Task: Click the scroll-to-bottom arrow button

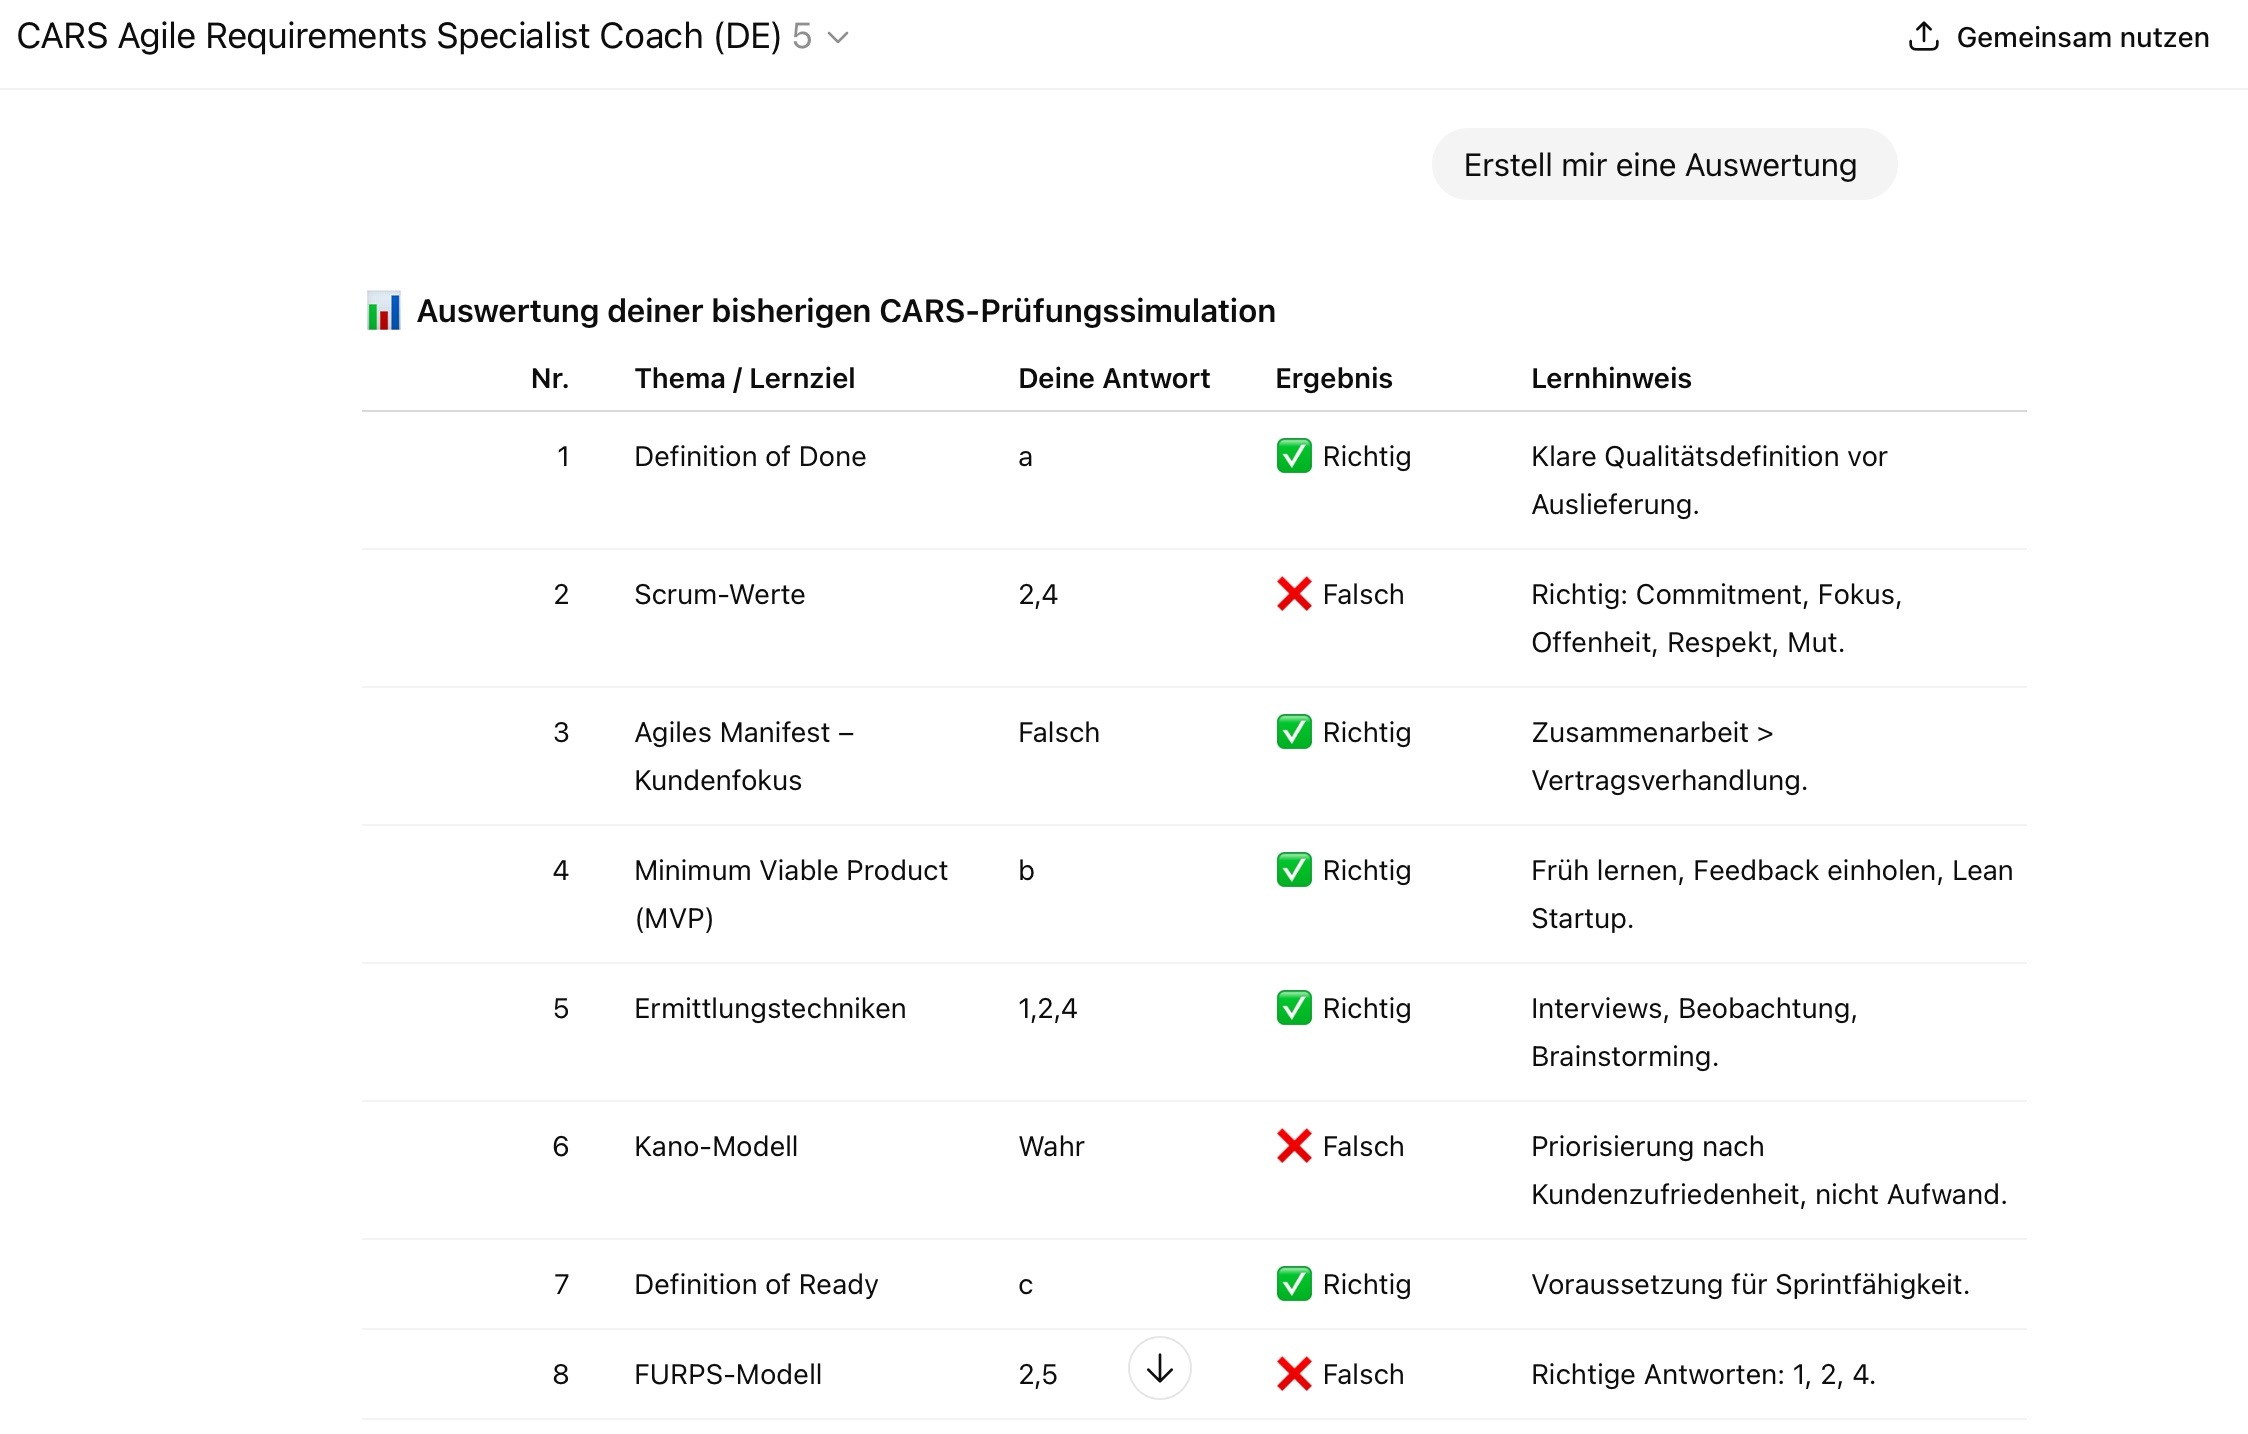Action: coord(1159,1368)
